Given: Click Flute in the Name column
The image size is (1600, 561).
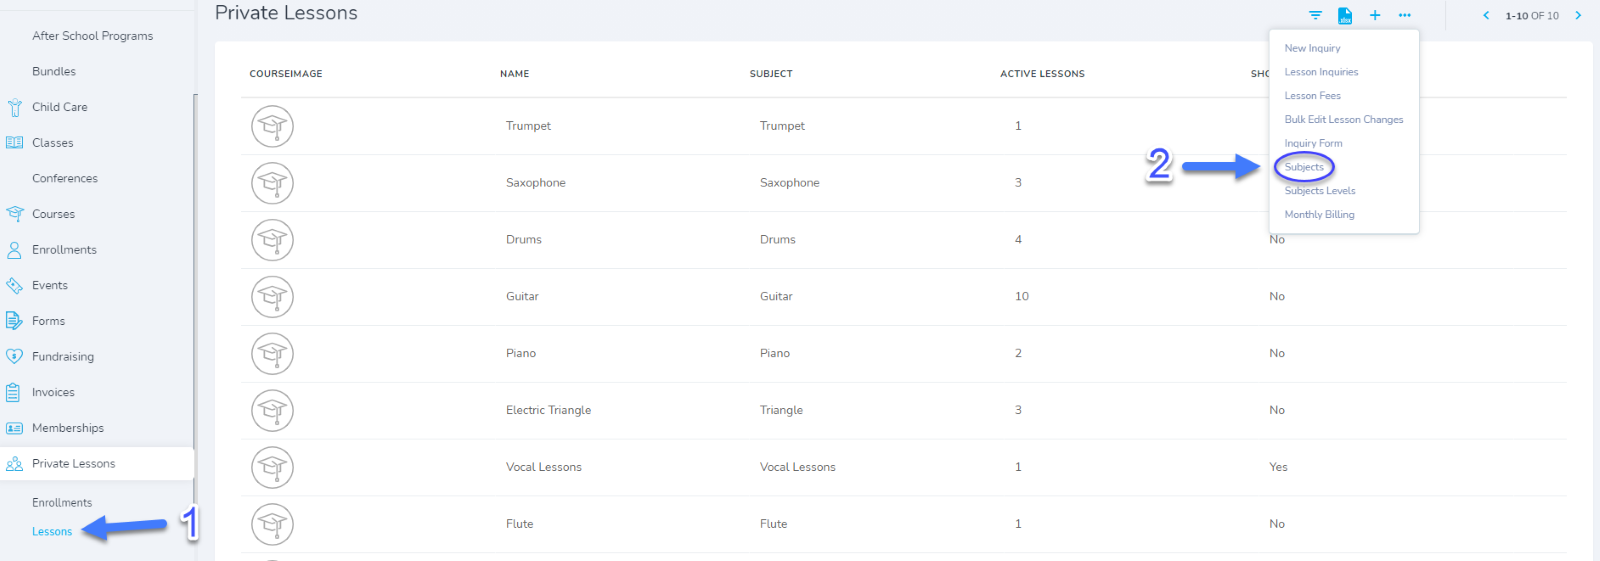Looking at the screenshot, I should (520, 524).
